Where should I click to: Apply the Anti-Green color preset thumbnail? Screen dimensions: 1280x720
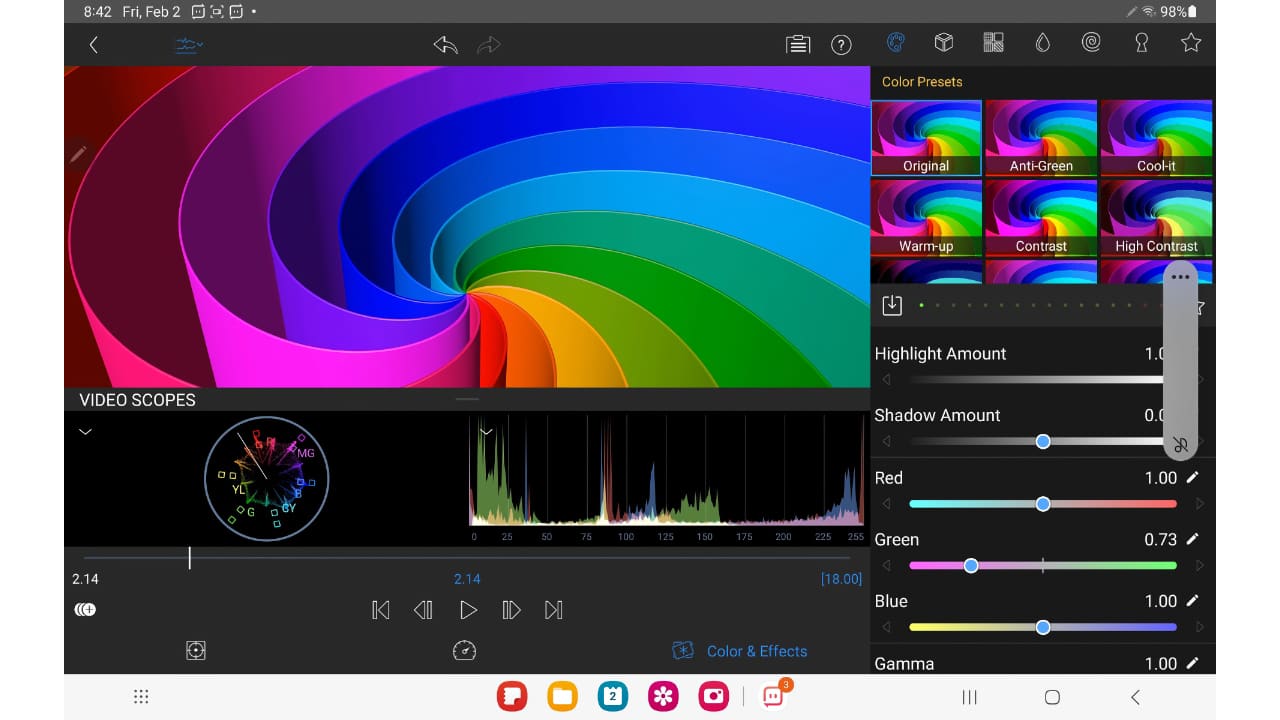click(1041, 138)
